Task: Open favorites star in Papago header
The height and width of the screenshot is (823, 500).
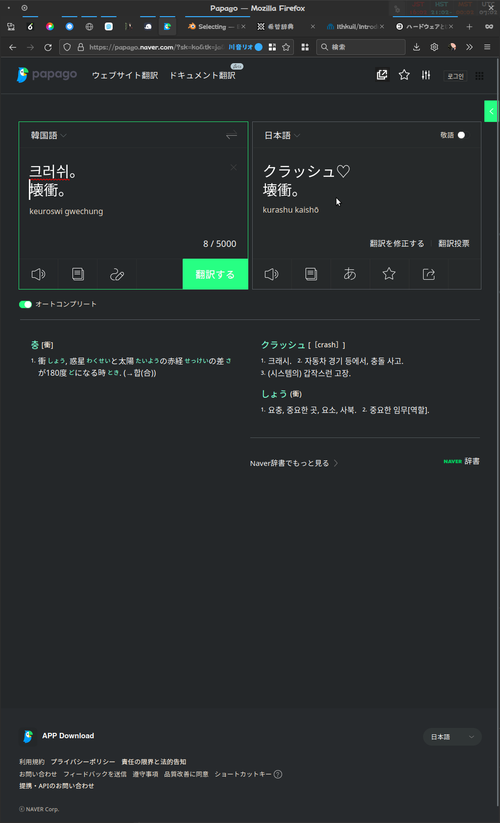Action: (404, 75)
